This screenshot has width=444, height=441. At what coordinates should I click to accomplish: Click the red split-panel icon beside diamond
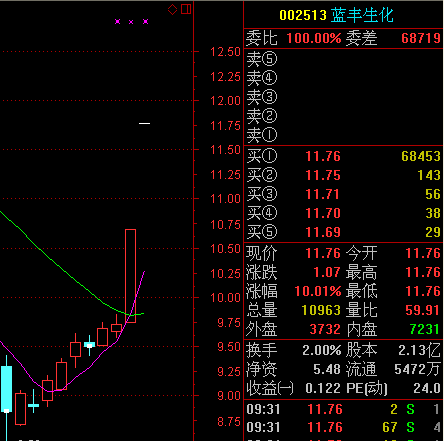coord(186,9)
